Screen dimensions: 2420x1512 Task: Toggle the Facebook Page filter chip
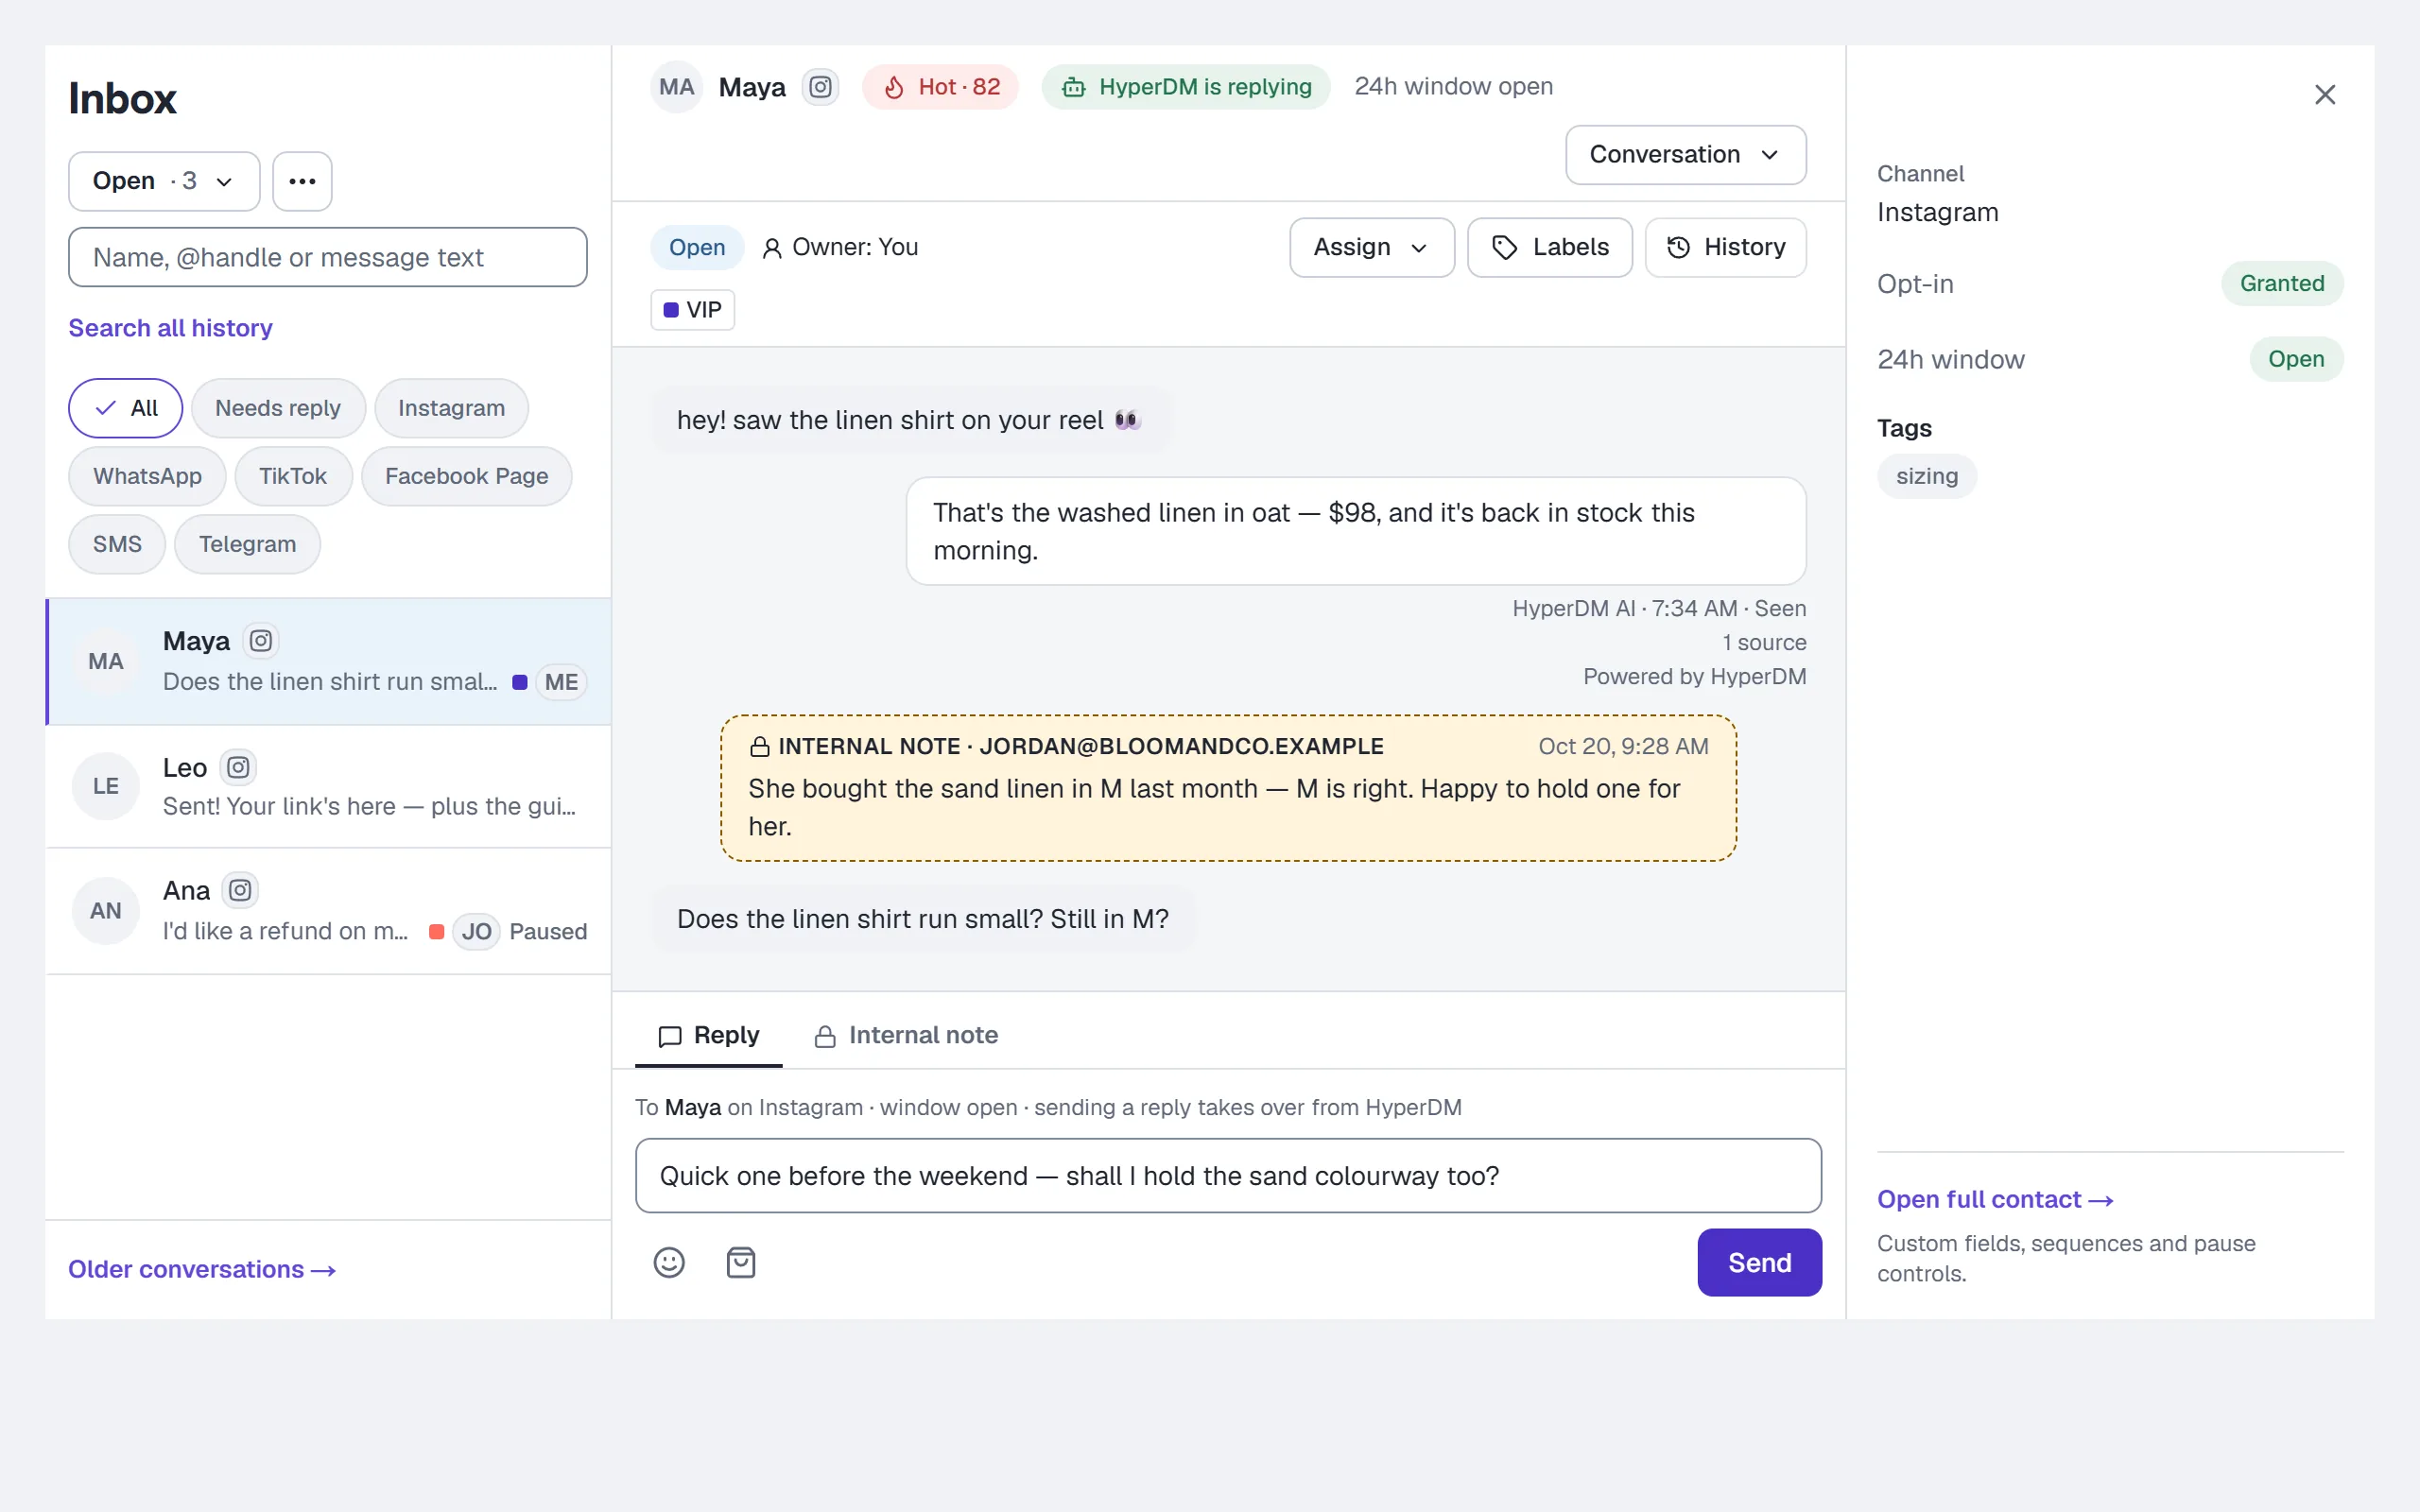(x=467, y=476)
